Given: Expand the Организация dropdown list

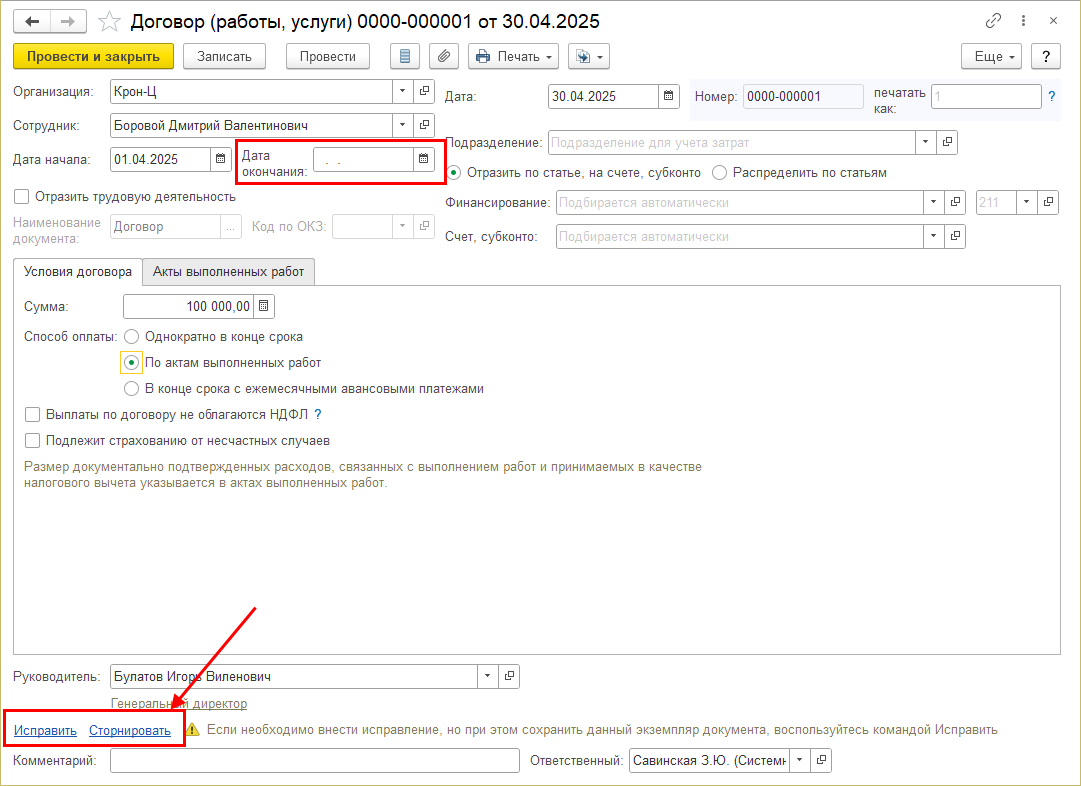Looking at the screenshot, I should click(402, 91).
